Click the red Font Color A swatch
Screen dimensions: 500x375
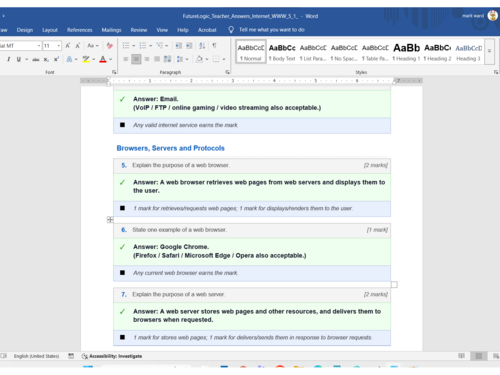click(x=103, y=59)
